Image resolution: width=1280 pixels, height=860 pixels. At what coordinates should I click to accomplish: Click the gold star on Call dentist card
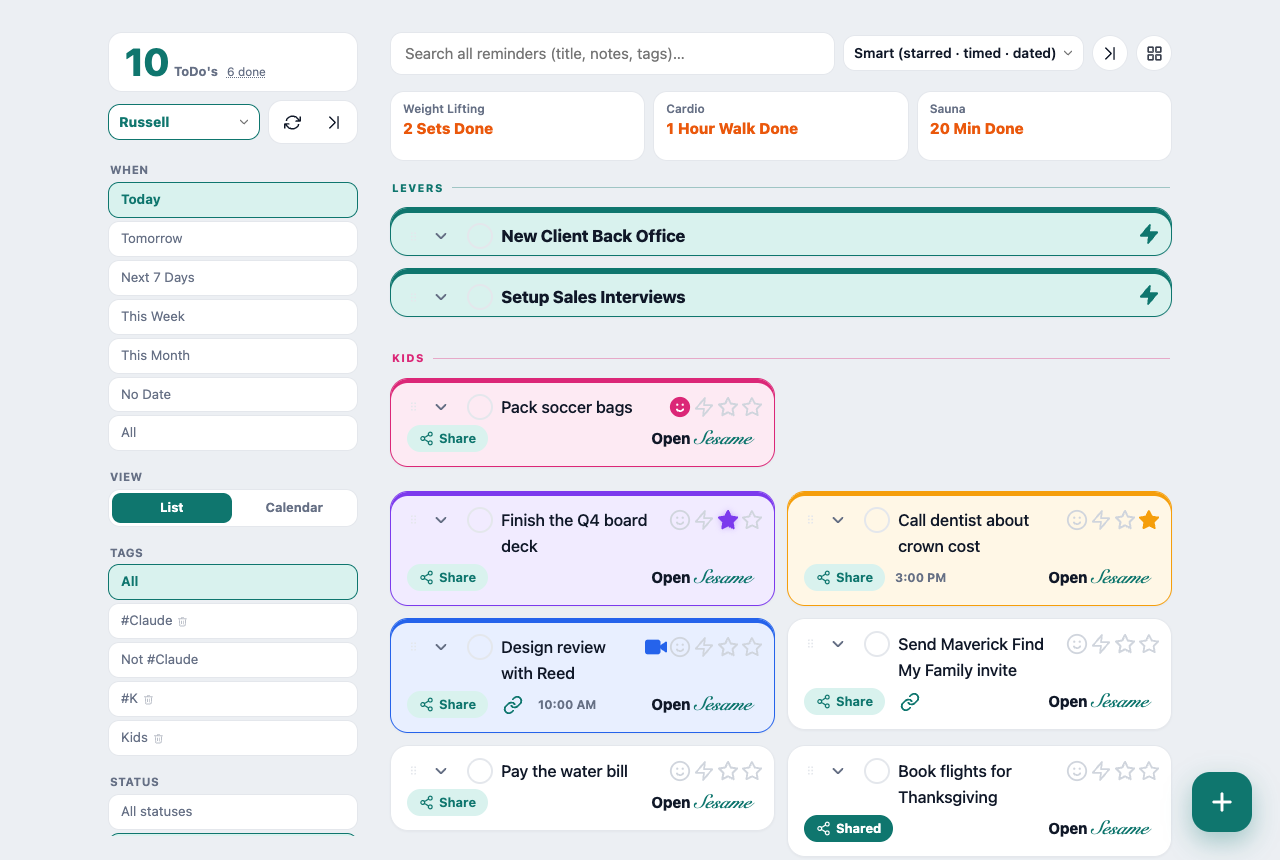(1149, 520)
